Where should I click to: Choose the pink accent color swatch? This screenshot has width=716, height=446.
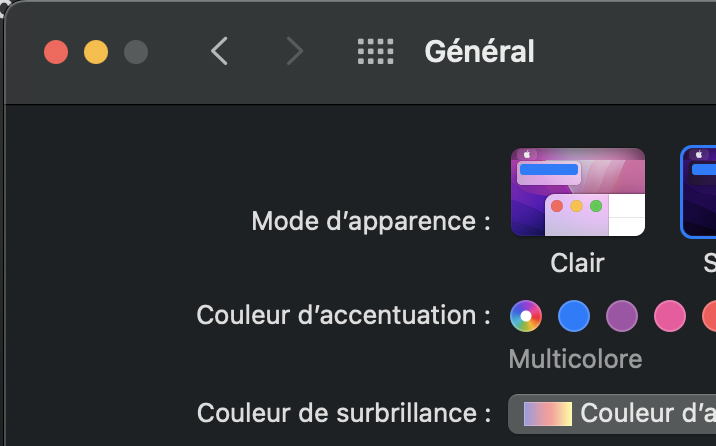[x=670, y=316]
